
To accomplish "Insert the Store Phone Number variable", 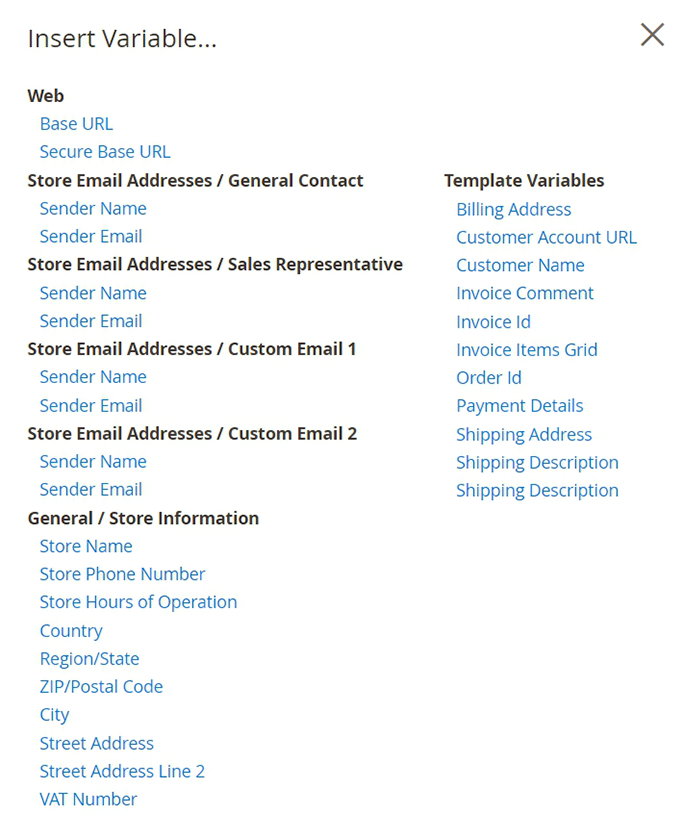I will point(122,574).
